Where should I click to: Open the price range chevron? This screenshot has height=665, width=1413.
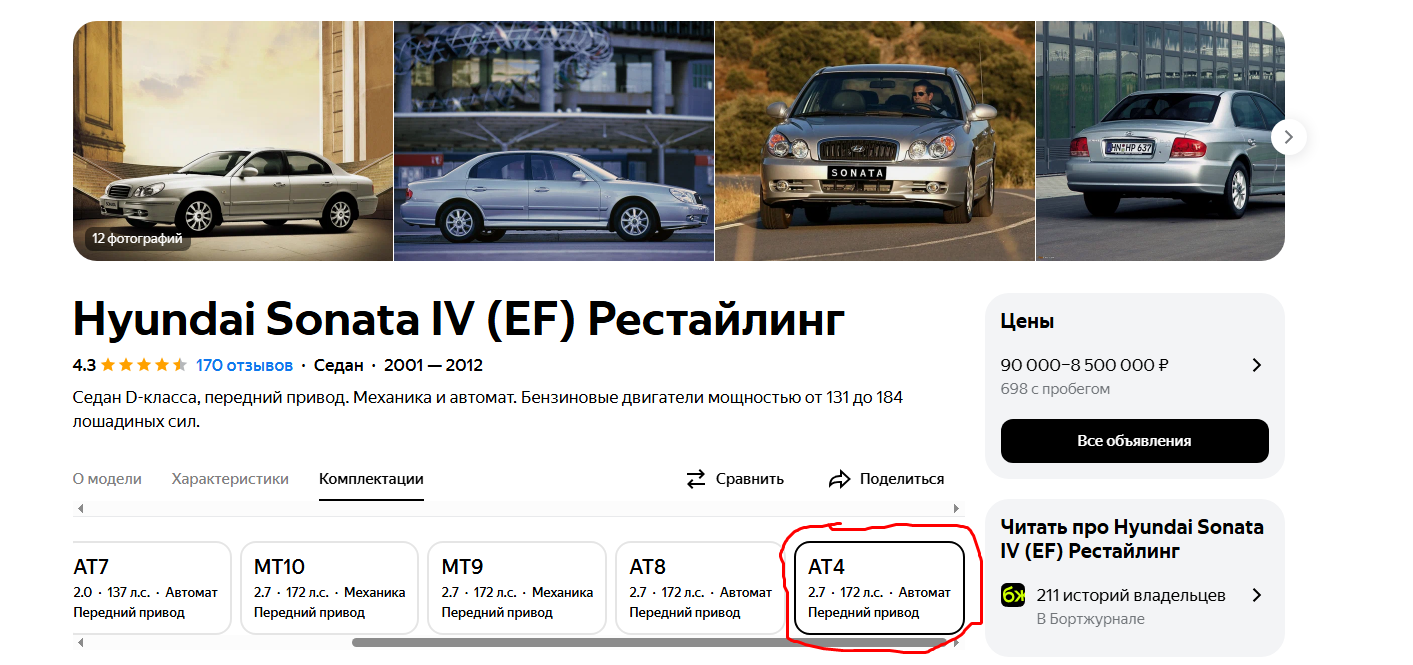coord(1257,365)
